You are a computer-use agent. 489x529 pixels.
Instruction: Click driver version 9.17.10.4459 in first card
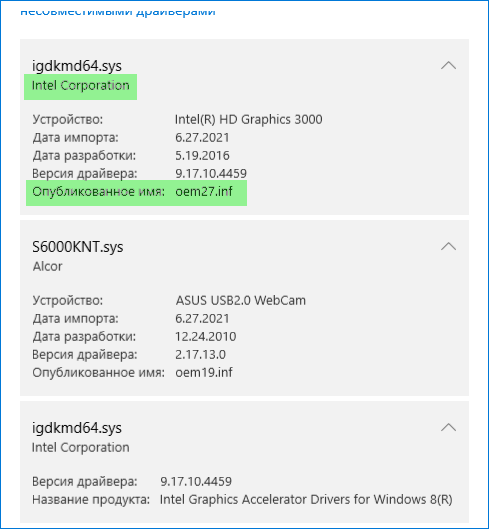211,173
